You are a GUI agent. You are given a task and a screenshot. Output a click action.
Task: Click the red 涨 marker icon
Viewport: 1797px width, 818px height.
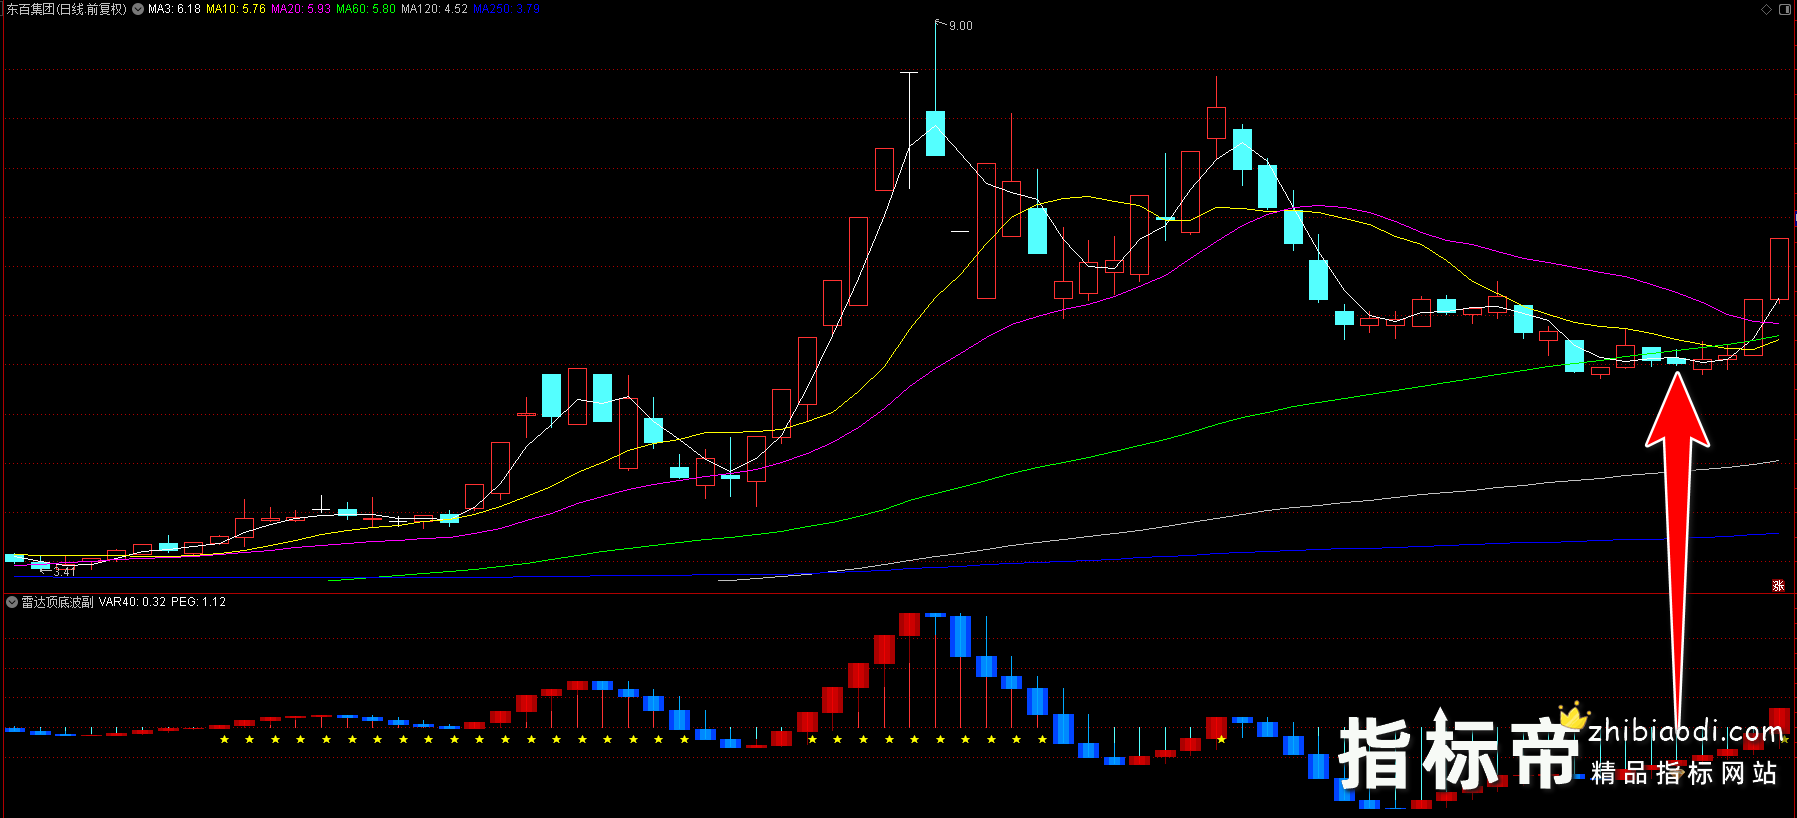pyautogui.click(x=1778, y=585)
